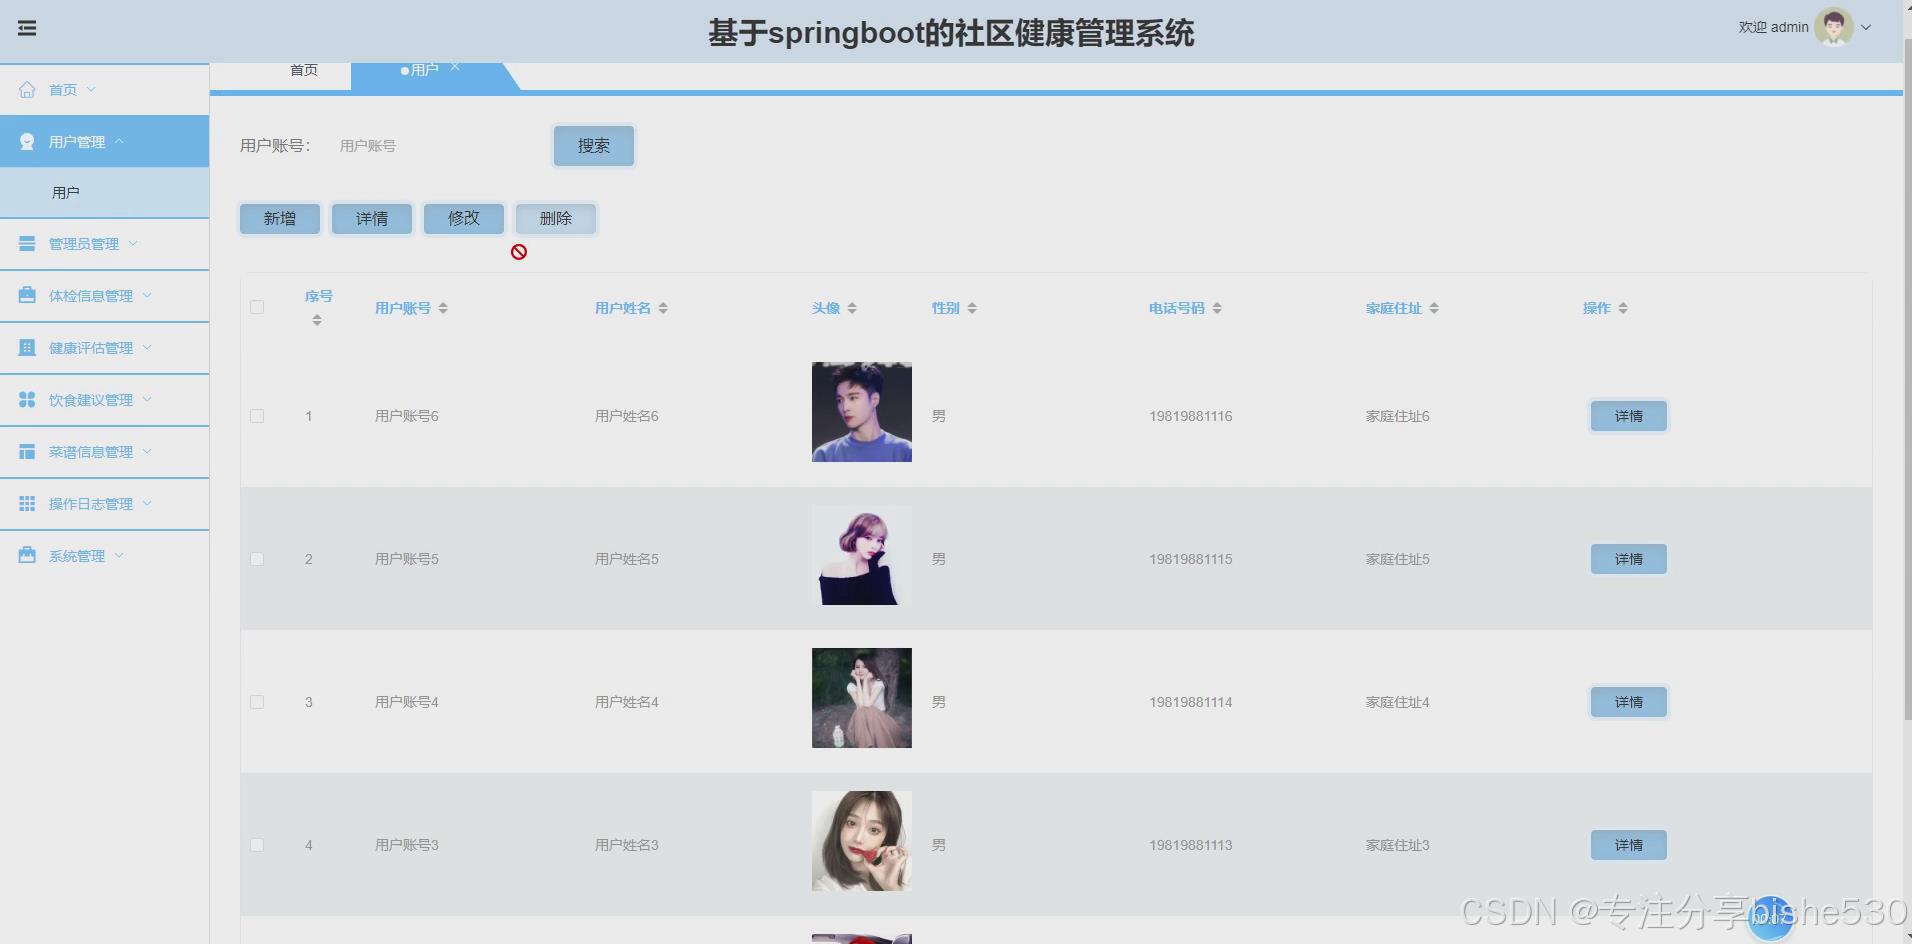Sort by 序号 column
The width and height of the screenshot is (1912, 944).
[317, 320]
